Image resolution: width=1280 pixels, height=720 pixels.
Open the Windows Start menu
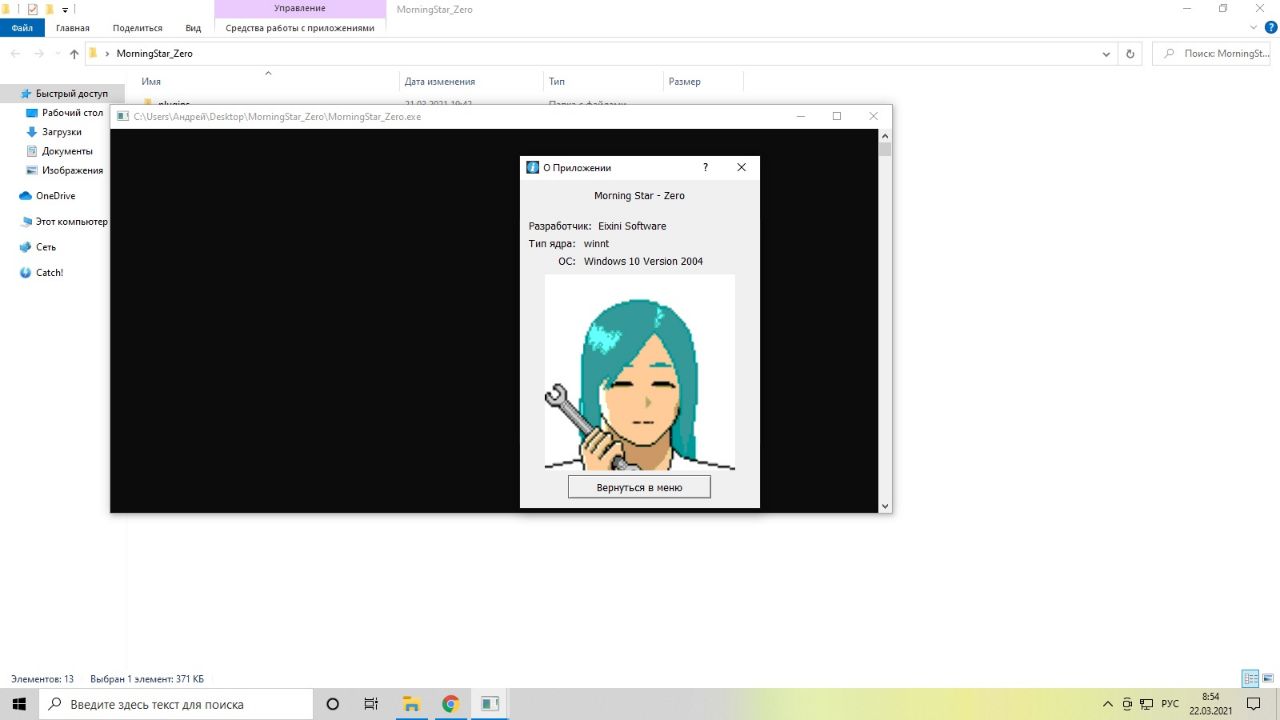[x=19, y=704]
